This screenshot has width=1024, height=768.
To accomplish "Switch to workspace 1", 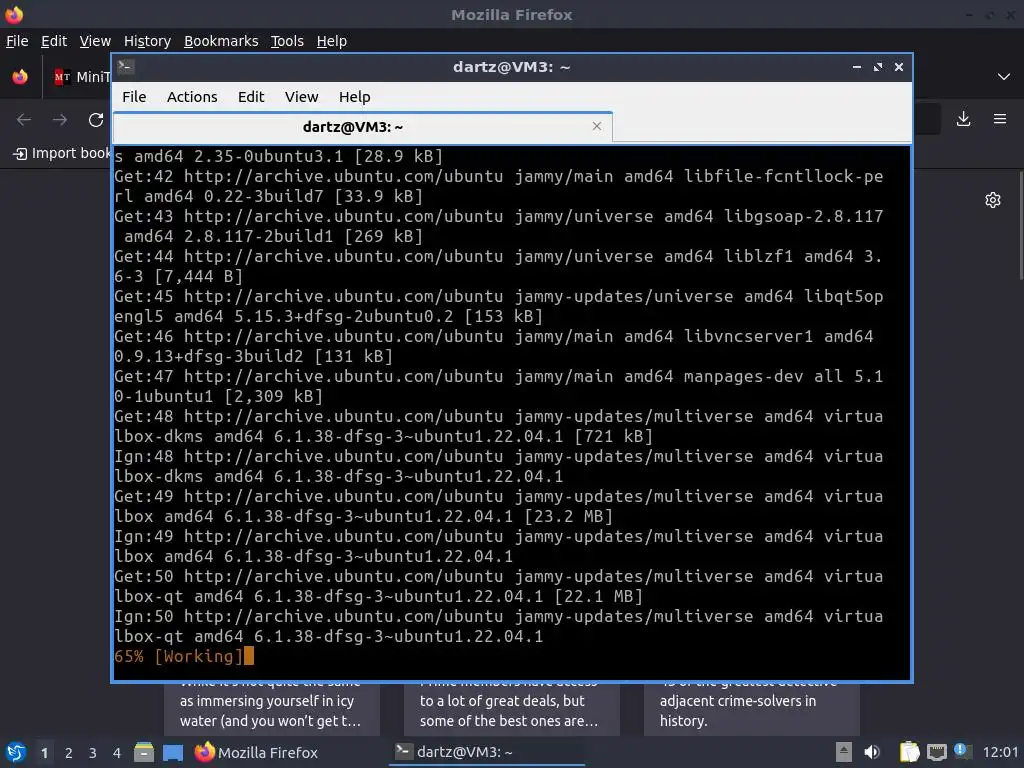I will [x=44, y=753].
